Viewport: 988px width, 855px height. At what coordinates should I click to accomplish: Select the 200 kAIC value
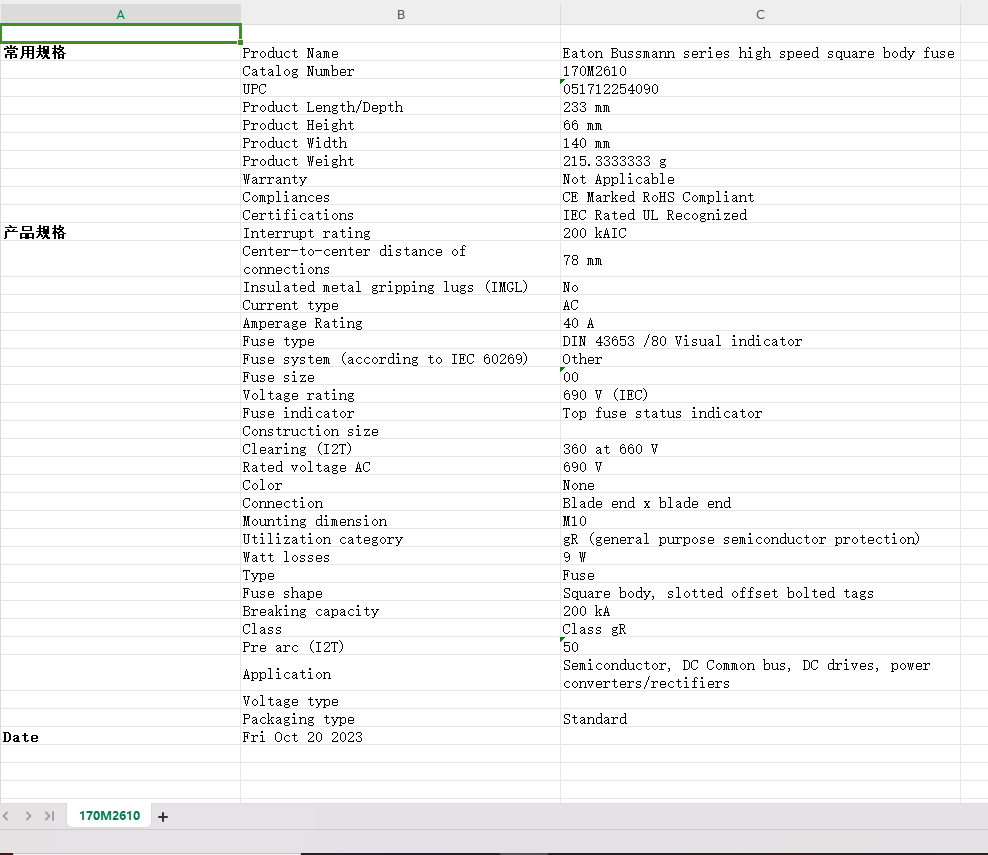click(x=760, y=232)
